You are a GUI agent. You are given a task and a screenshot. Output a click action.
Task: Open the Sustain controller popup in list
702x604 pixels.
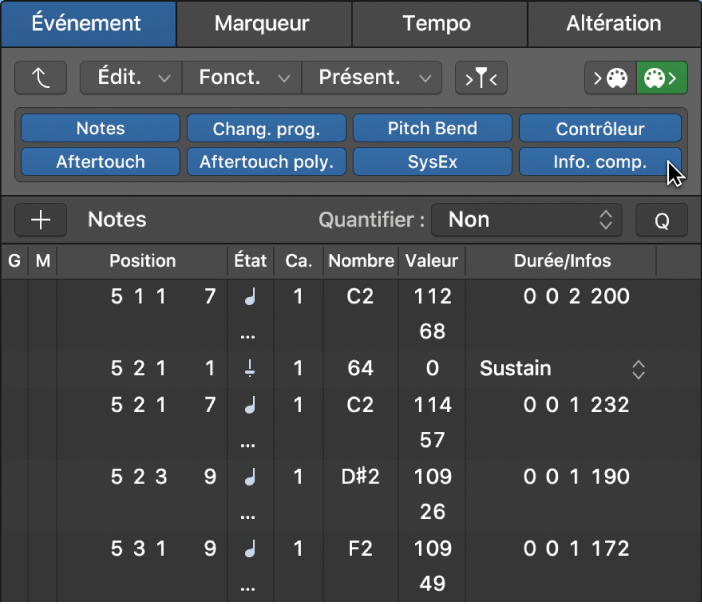[562, 369]
